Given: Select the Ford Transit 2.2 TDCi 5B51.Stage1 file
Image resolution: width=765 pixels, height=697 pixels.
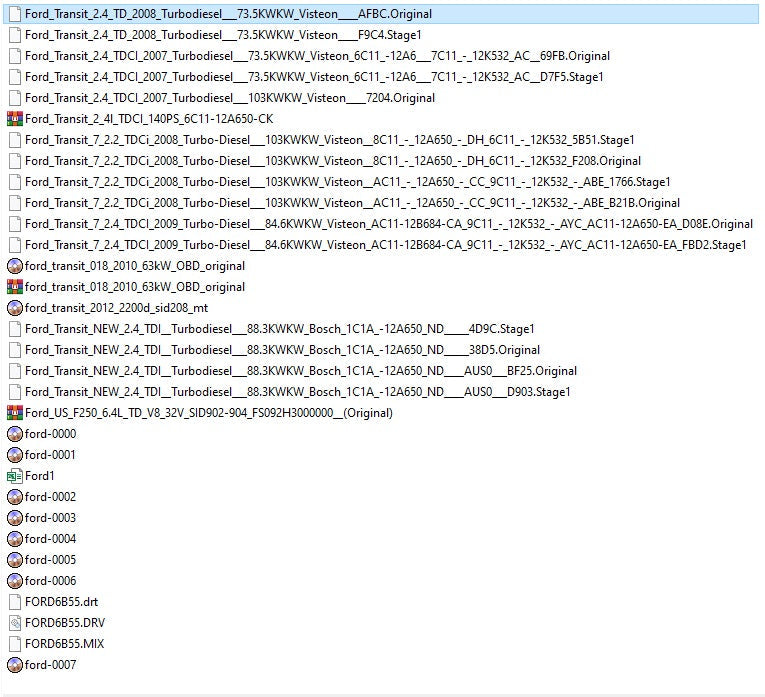Looking at the screenshot, I should 329,140.
